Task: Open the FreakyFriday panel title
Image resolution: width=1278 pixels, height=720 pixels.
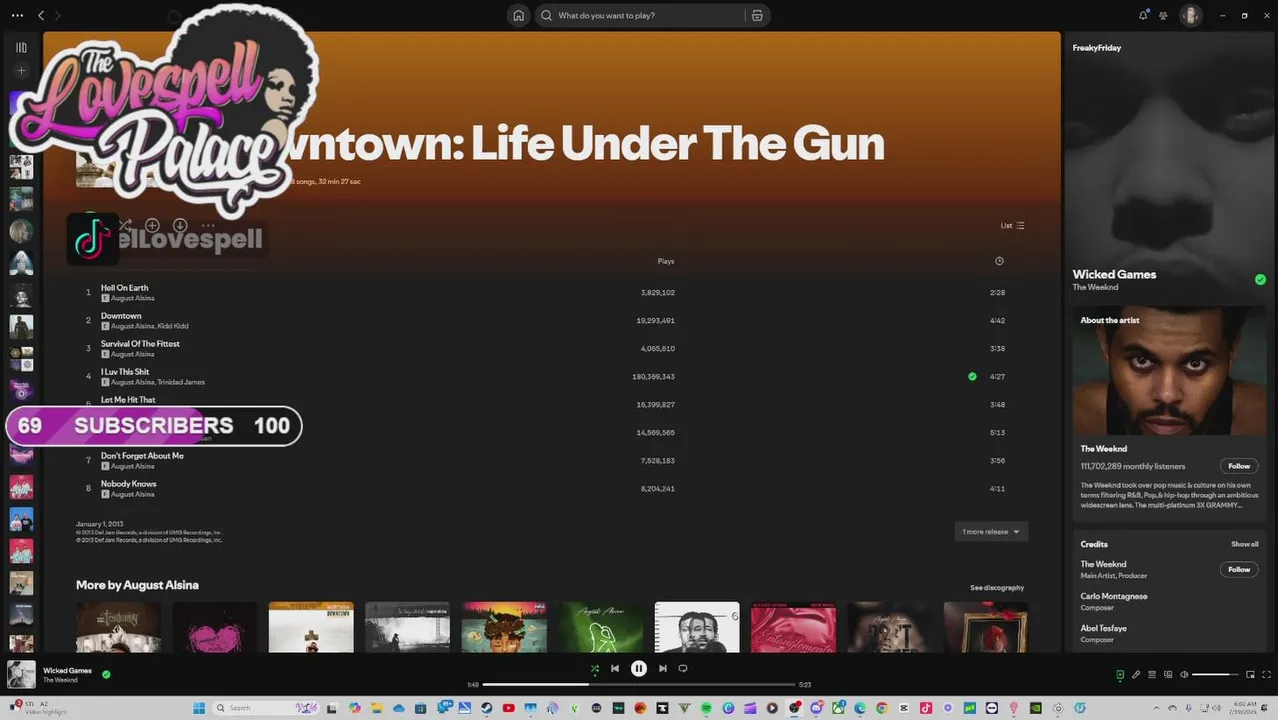Action: pyautogui.click(x=1097, y=48)
